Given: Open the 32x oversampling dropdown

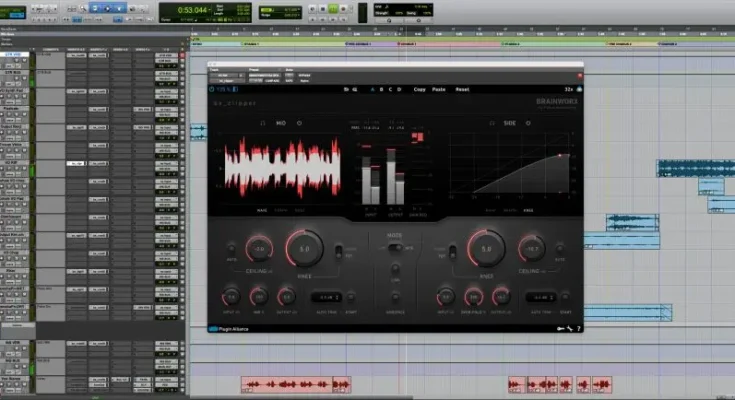Looking at the screenshot, I should (568, 89).
